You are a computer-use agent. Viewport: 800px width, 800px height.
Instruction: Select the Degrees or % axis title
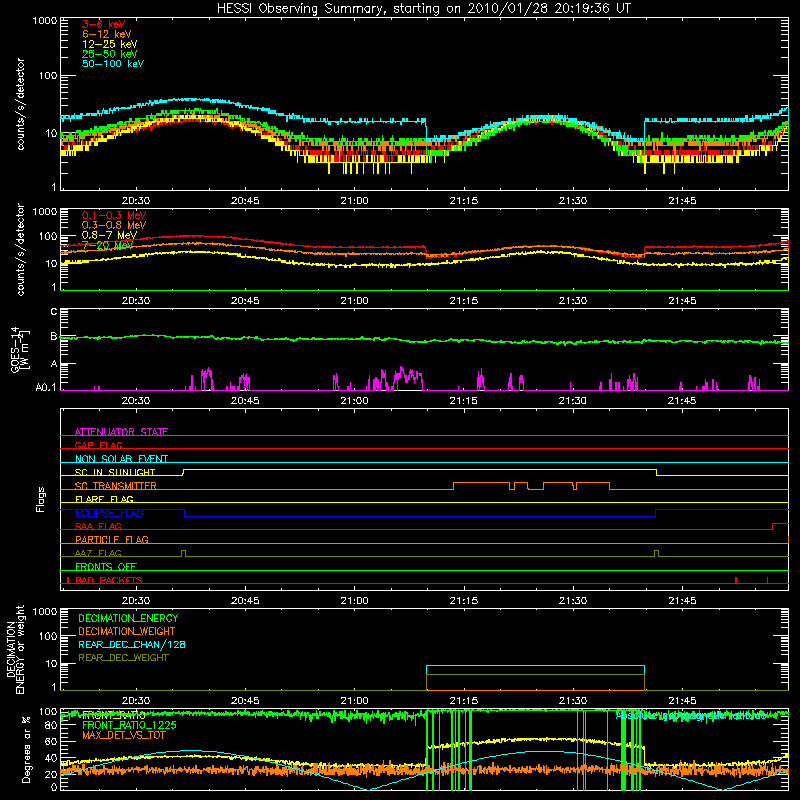tap(27, 749)
